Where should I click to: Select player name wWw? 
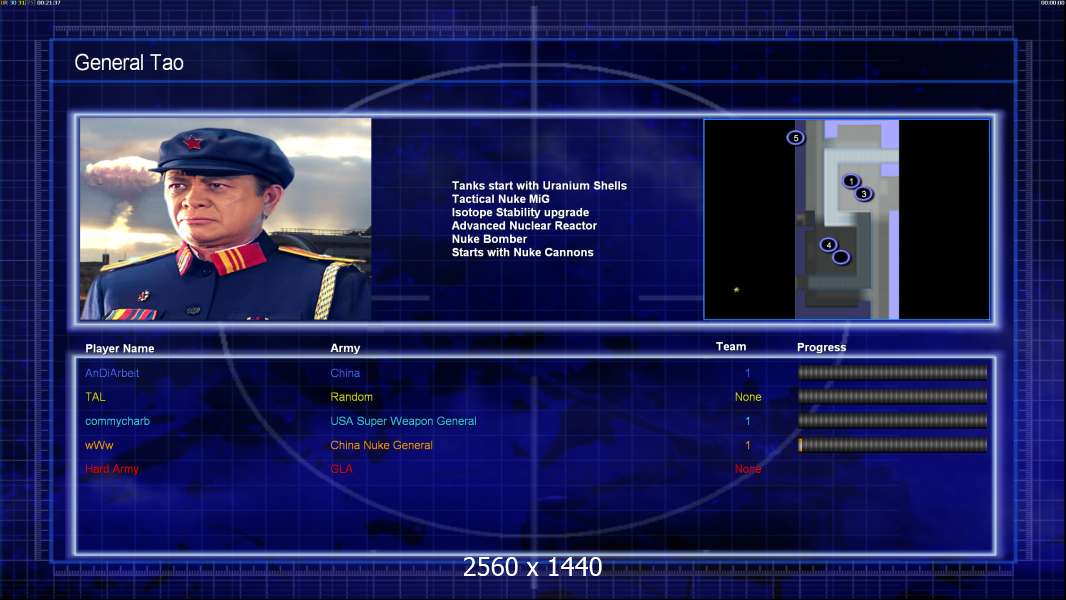click(99, 446)
